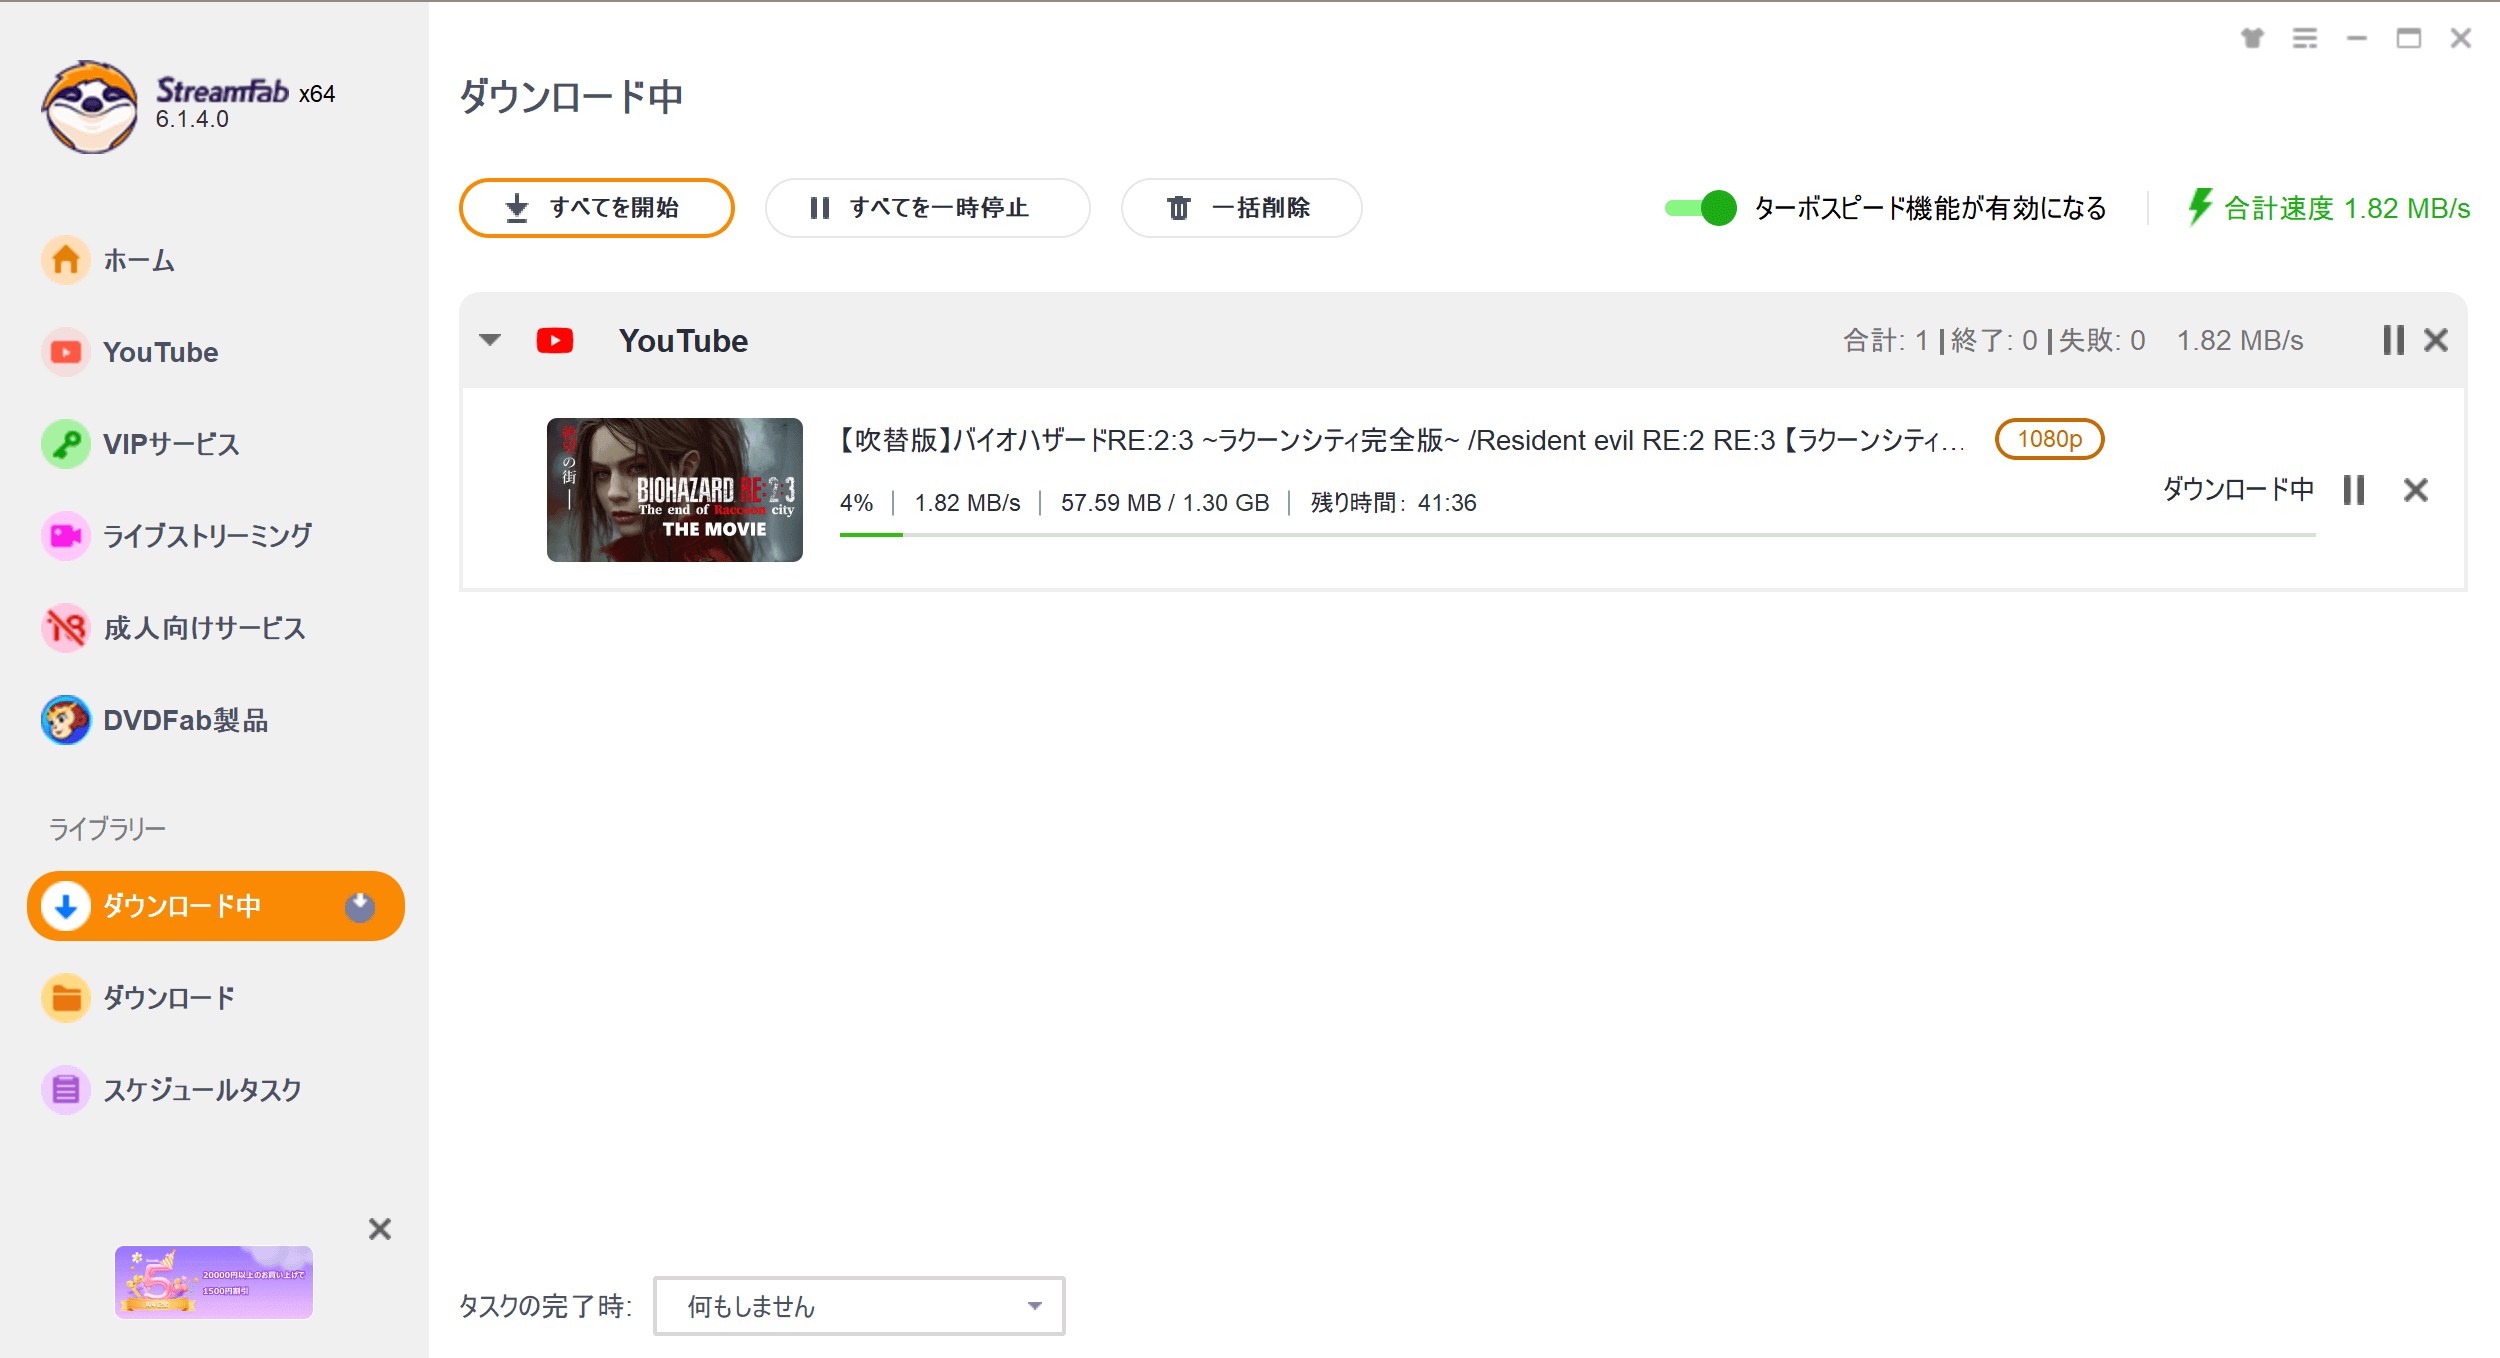Toggle the turbo speed switch off
The width and height of the screenshot is (2500, 1358).
point(1700,208)
